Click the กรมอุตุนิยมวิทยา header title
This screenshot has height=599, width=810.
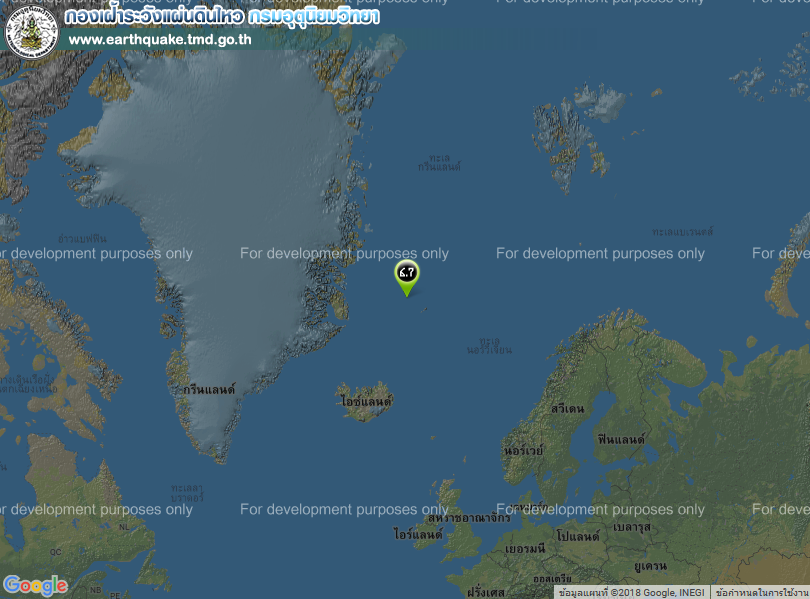(x=314, y=17)
